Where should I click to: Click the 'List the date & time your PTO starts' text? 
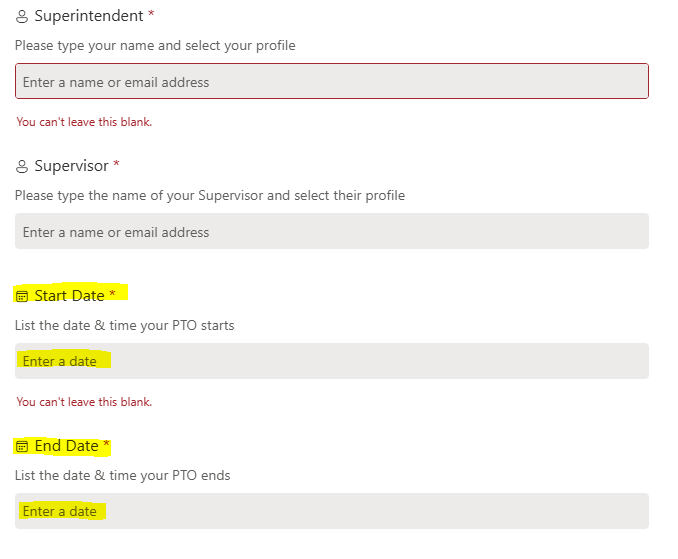point(125,325)
